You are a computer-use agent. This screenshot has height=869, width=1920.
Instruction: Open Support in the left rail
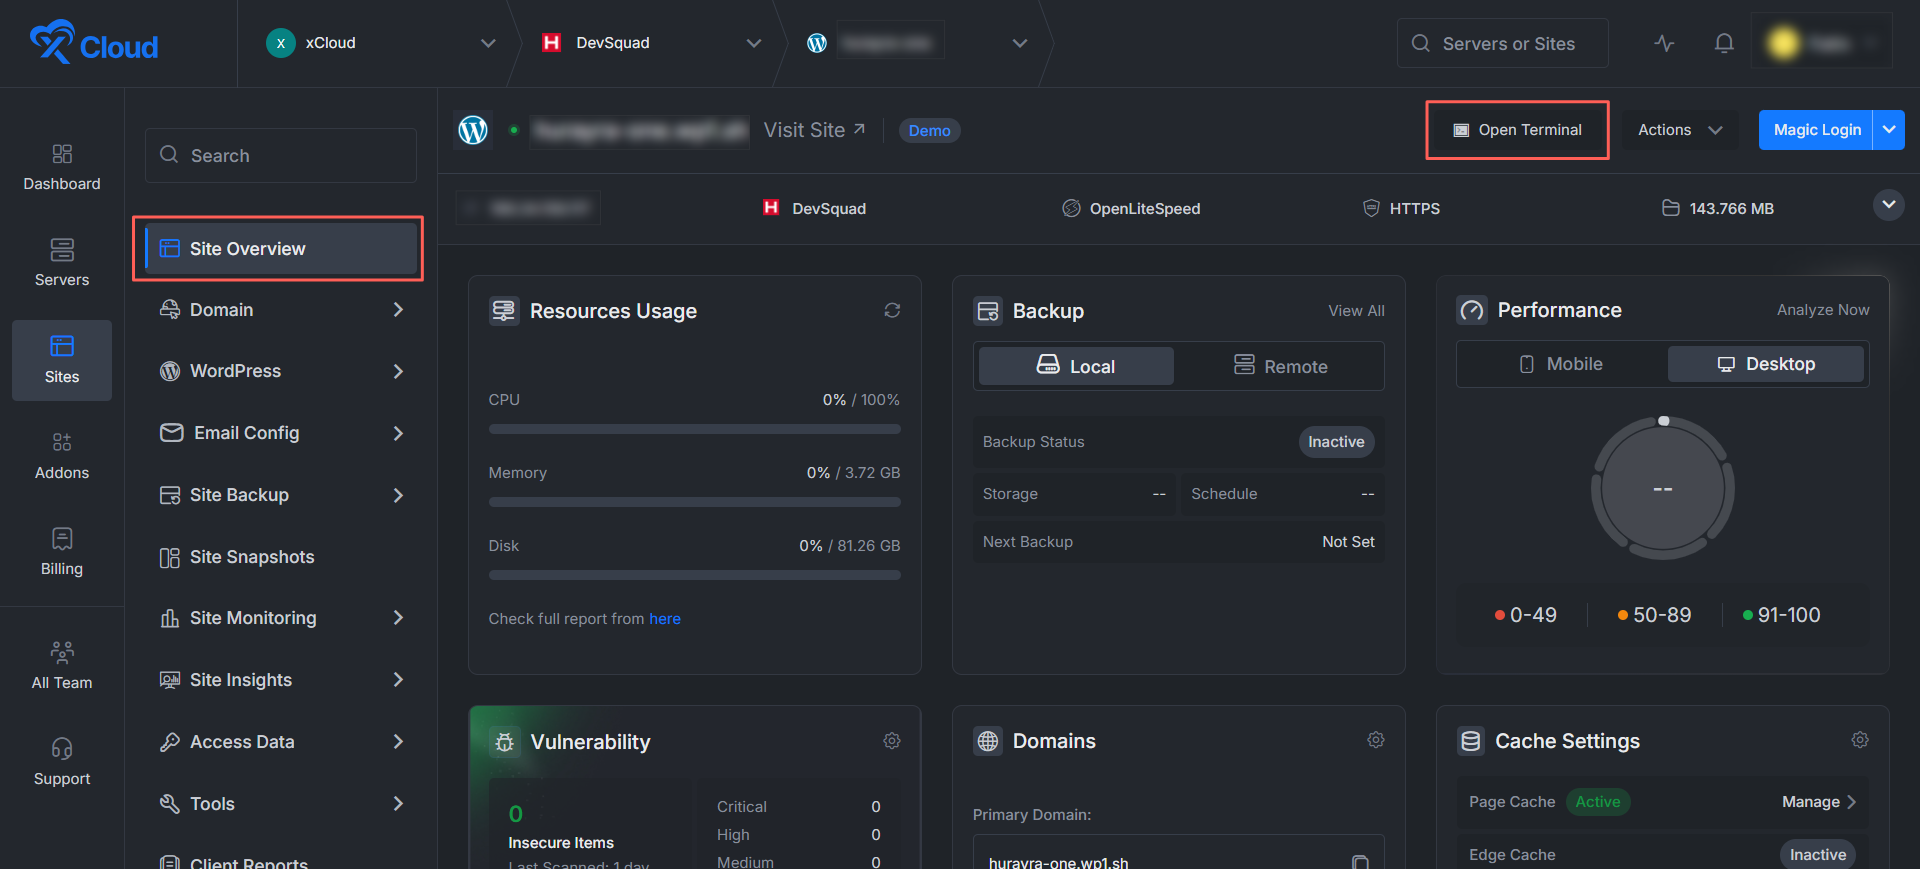[62, 762]
